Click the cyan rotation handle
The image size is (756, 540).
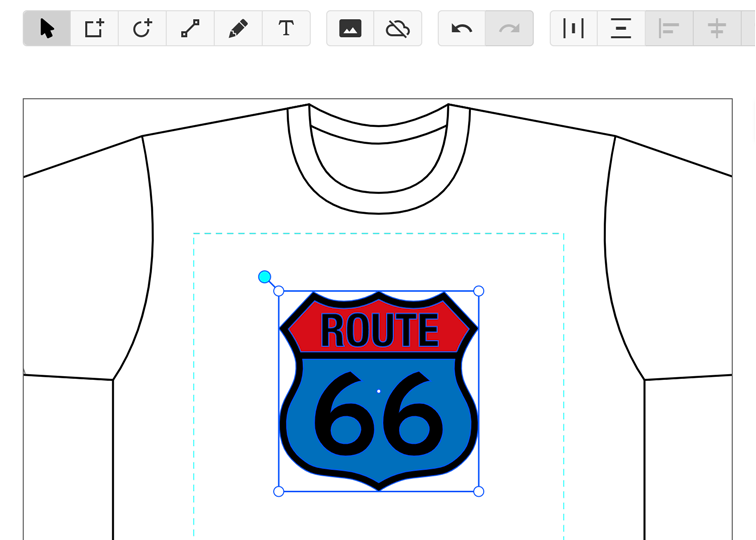(x=265, y=277)
